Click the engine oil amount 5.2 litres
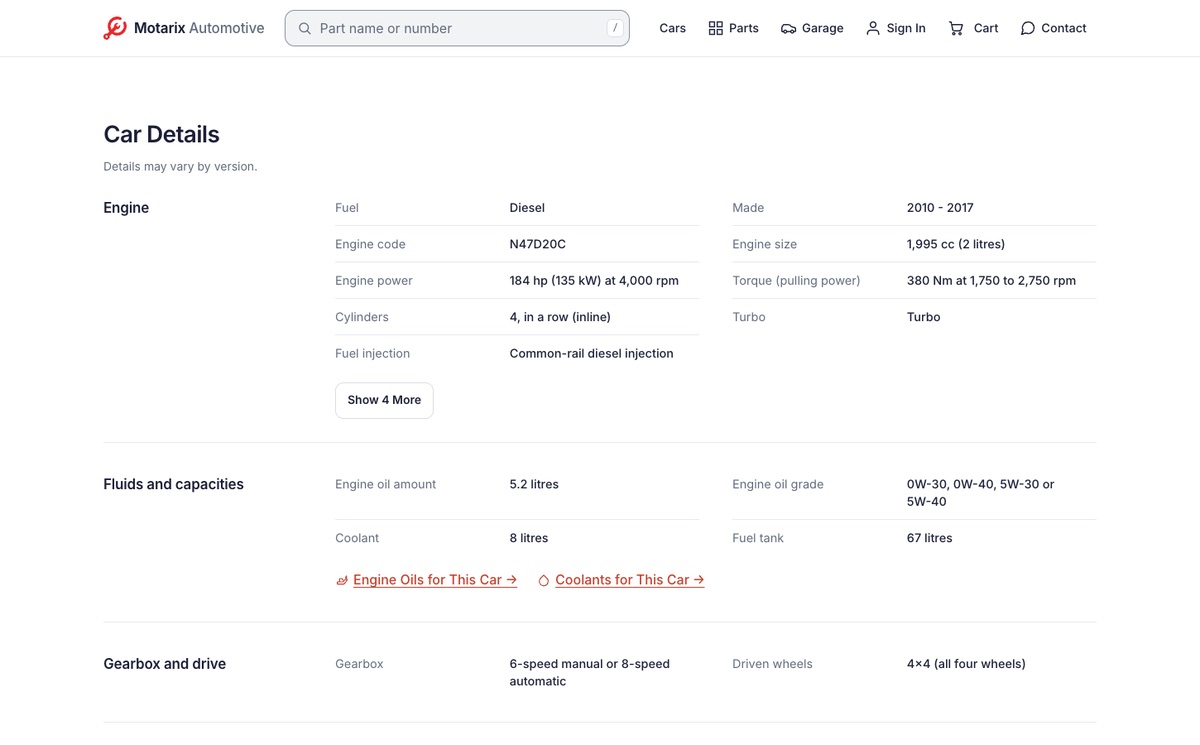The image size is (1200, 745). pos(534,484)
